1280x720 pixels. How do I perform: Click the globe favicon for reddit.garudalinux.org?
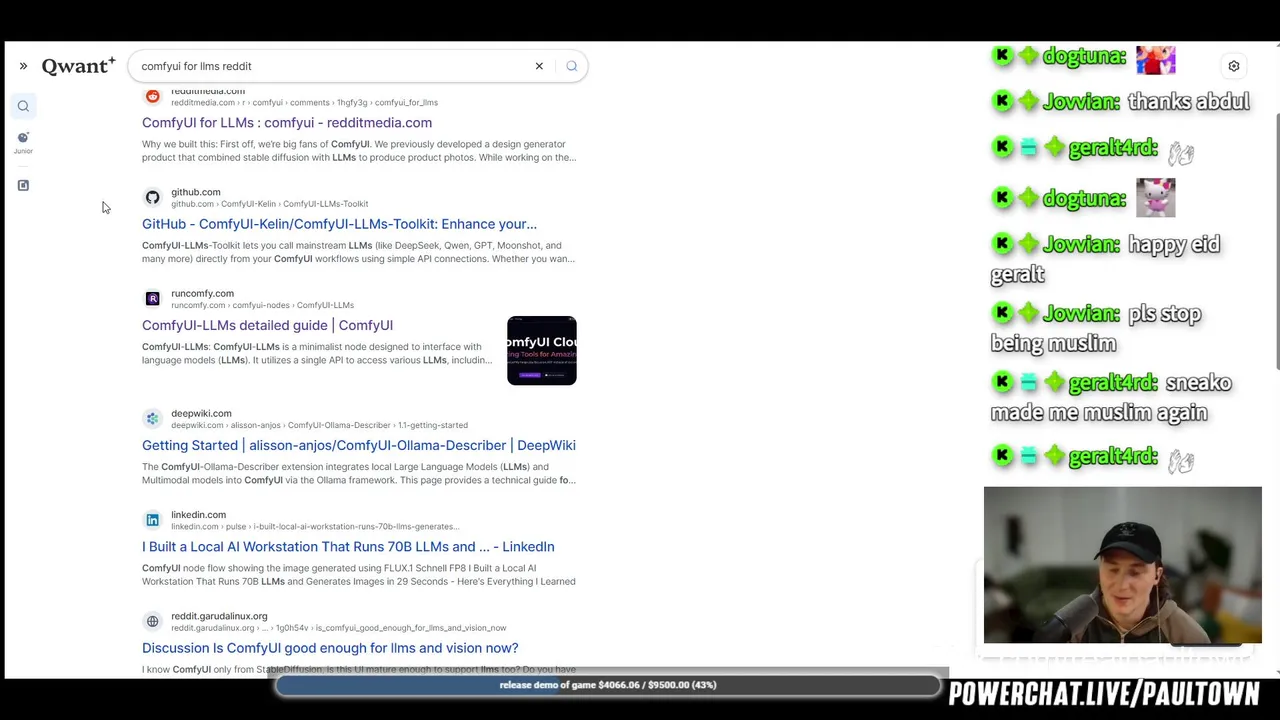coord(152,622)
